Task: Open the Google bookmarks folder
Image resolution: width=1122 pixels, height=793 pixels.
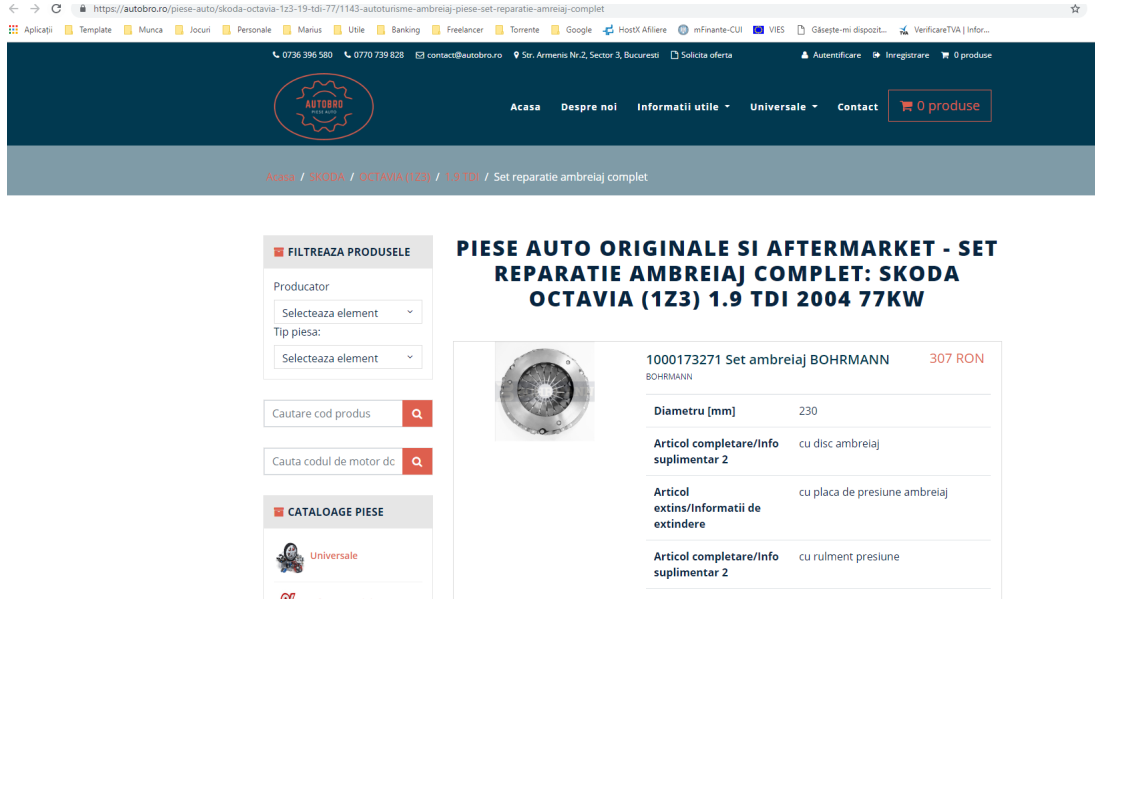Action: click(x=571, y=30)
